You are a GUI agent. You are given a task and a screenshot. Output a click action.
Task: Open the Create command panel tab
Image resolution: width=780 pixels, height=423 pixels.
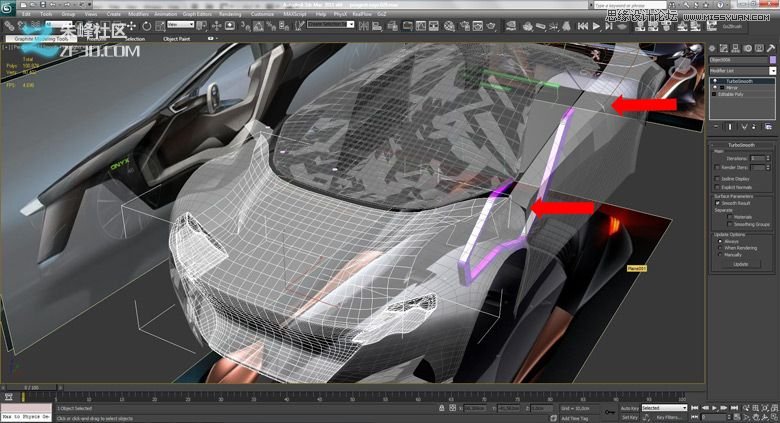point(712,48)
